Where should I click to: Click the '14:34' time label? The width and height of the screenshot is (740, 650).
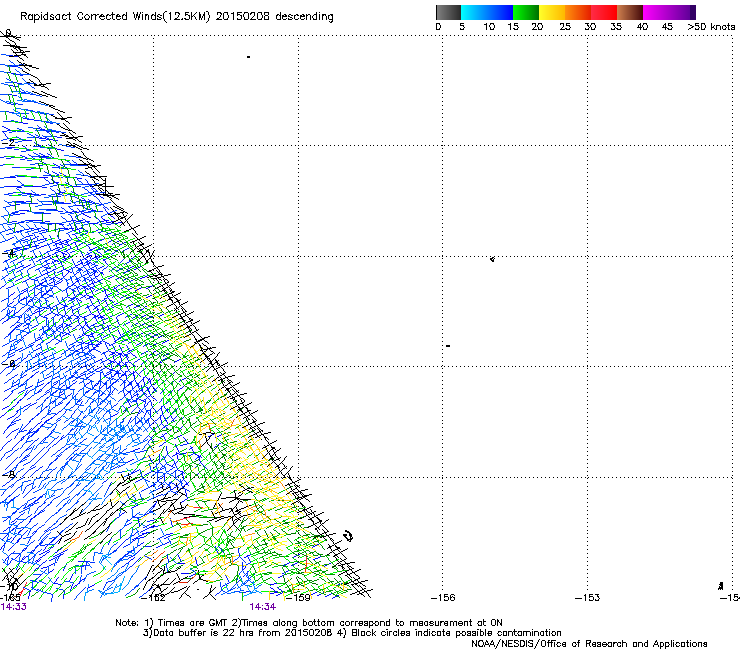click(262, 607)
